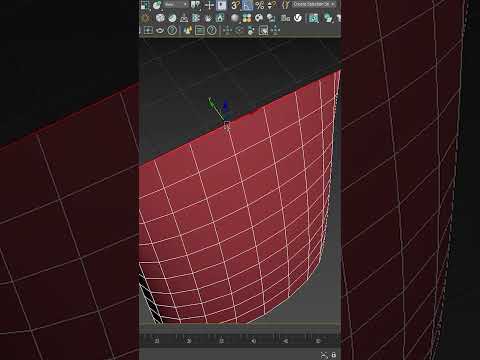480x360 pixels.
Task: Open the gray sphere Material Editor icon
Action: [x=235, y=18]
